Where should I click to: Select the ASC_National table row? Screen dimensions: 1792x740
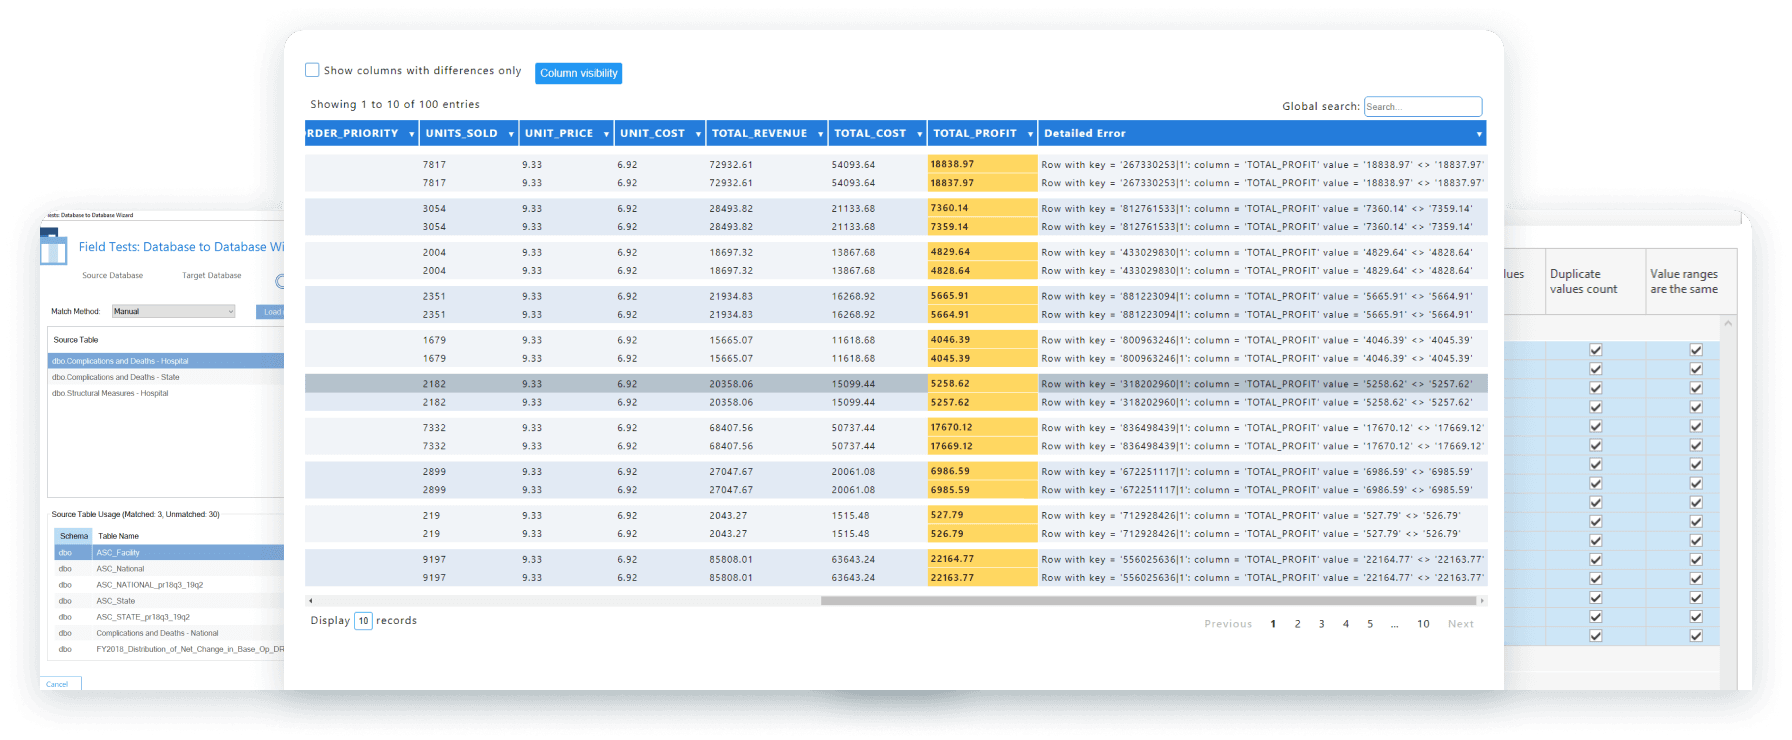point(169,569)
